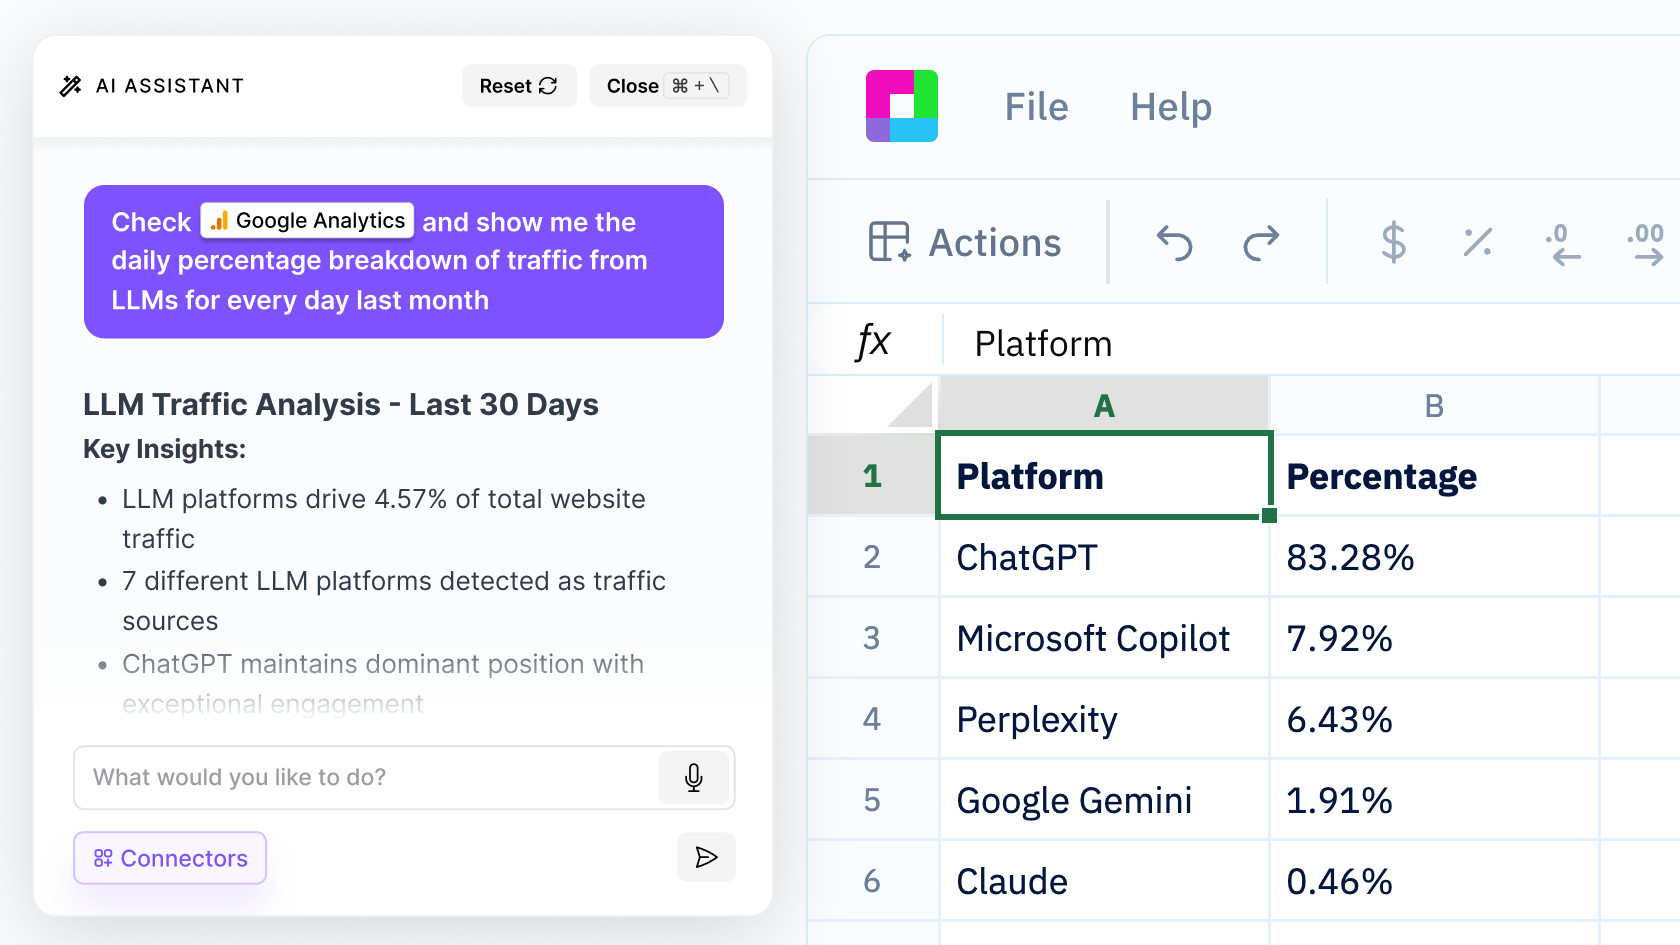This screenshot has height=945, width=1680.
Task: Click the Reset button in AI Assistant
Action: coord(519,86)
